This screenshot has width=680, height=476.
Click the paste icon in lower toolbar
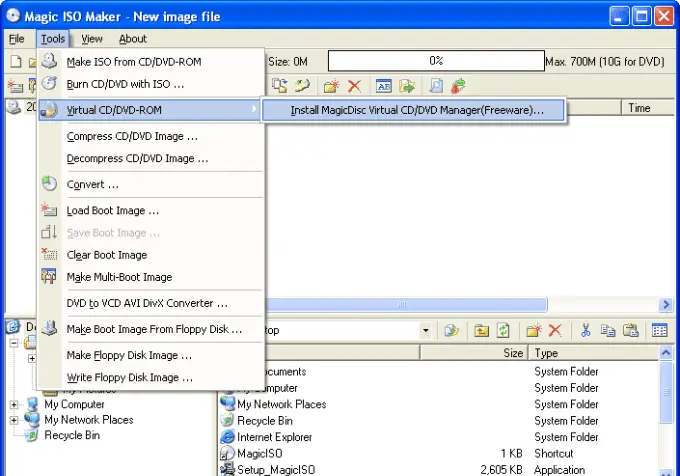[631, 331]
